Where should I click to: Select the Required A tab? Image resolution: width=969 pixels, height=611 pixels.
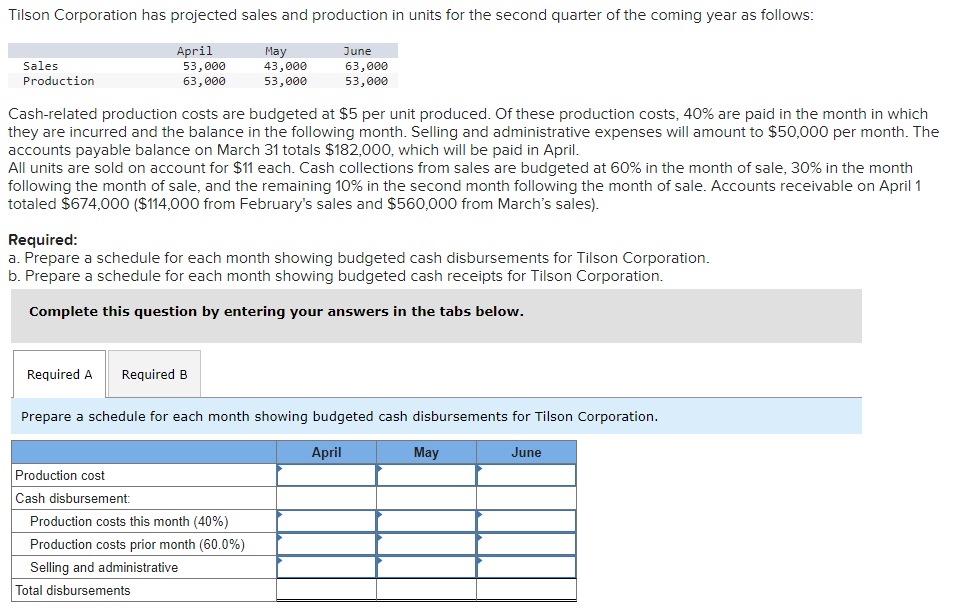pos(58,374)
